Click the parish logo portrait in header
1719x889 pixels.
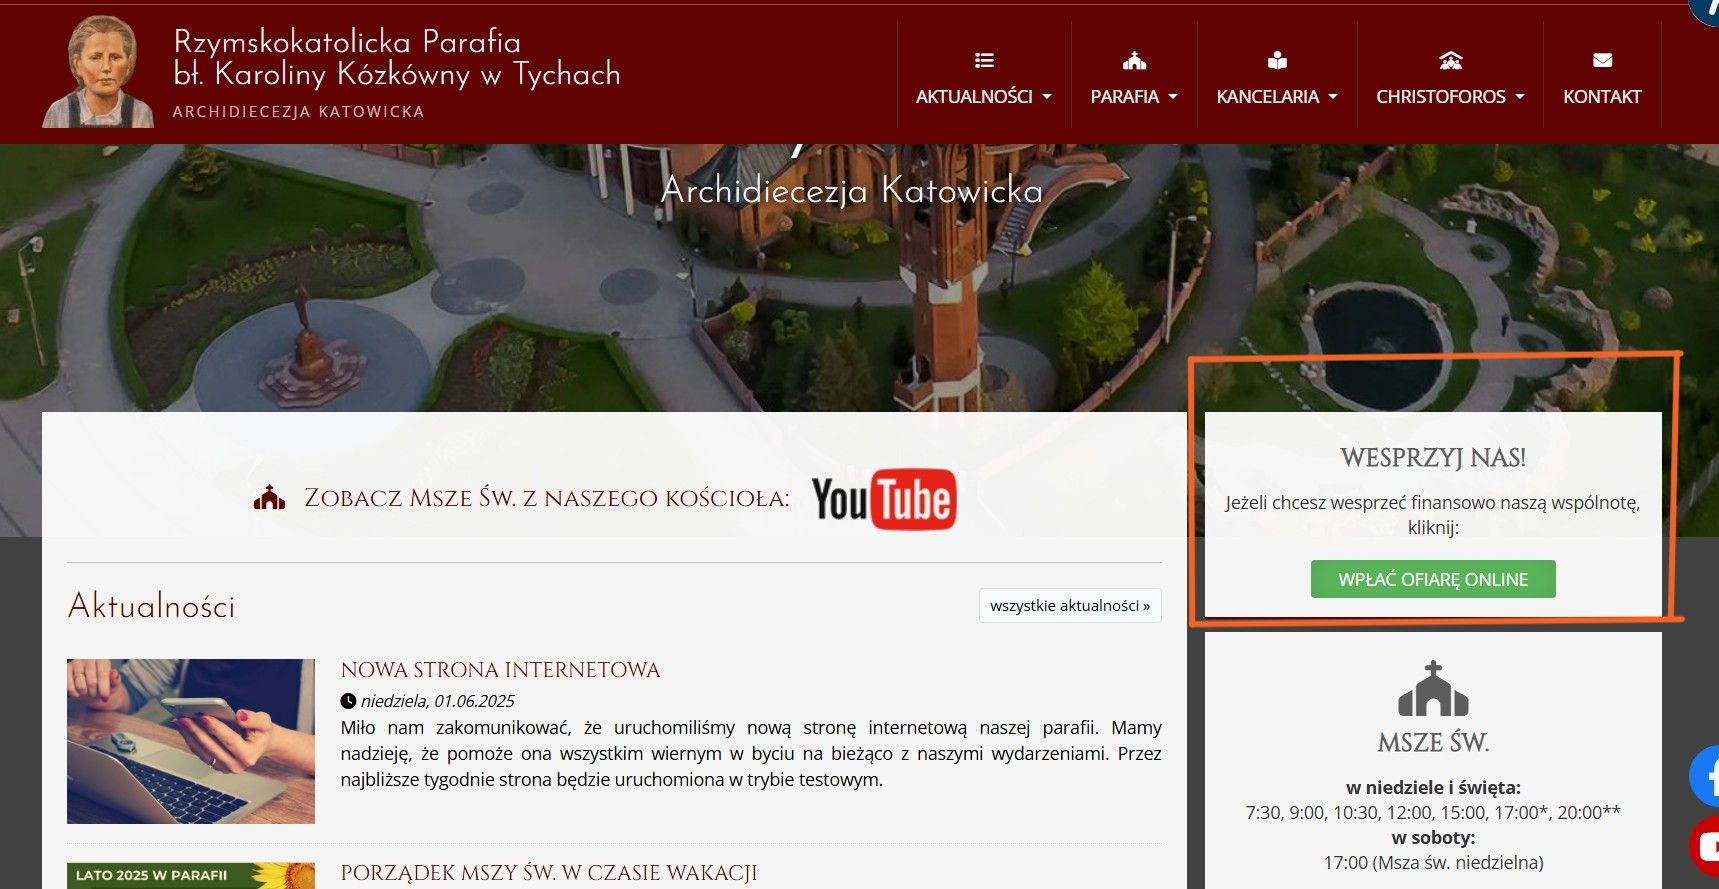[98, 72]
